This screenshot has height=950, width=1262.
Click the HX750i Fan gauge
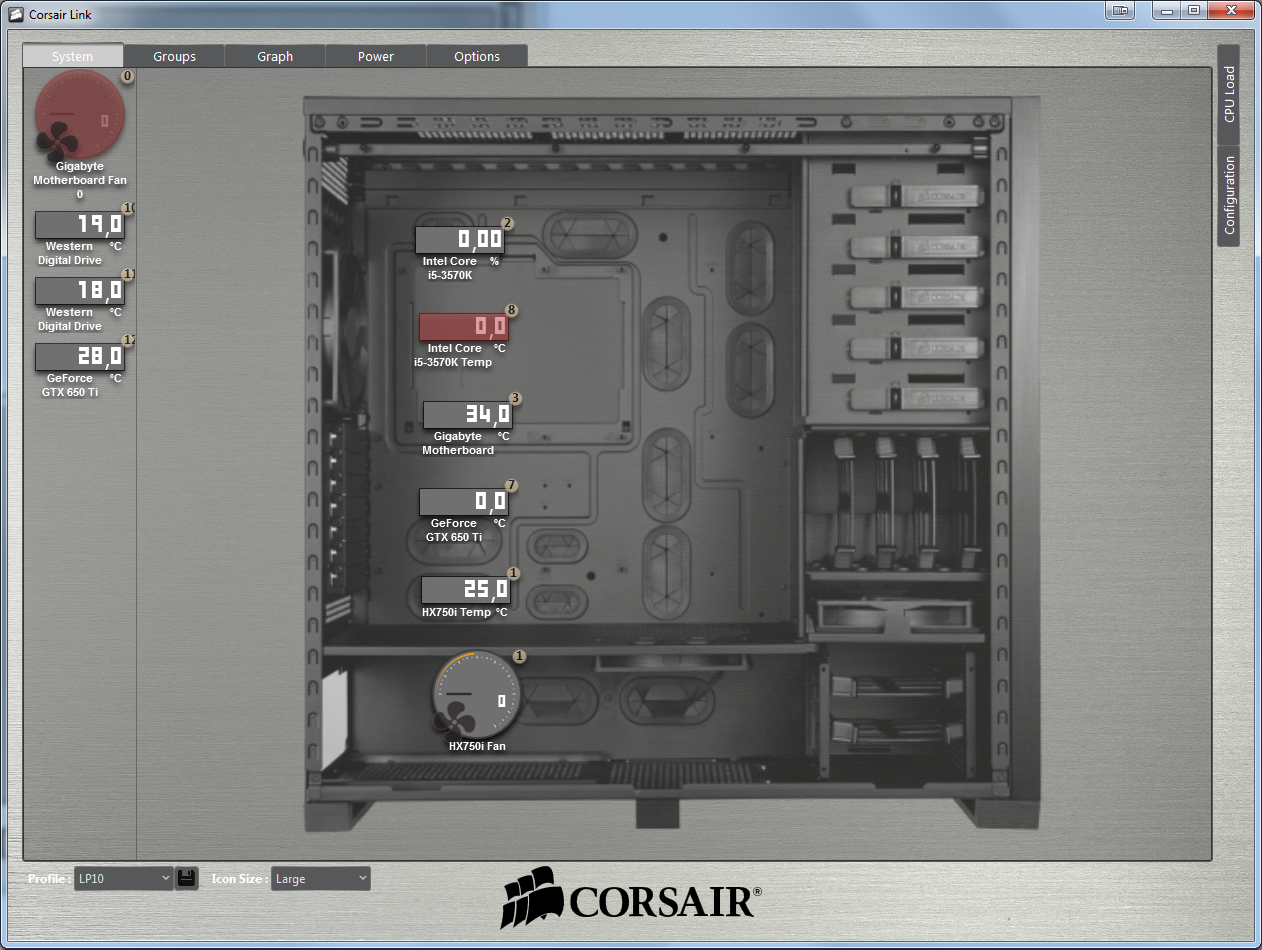(x=477, y=697)
